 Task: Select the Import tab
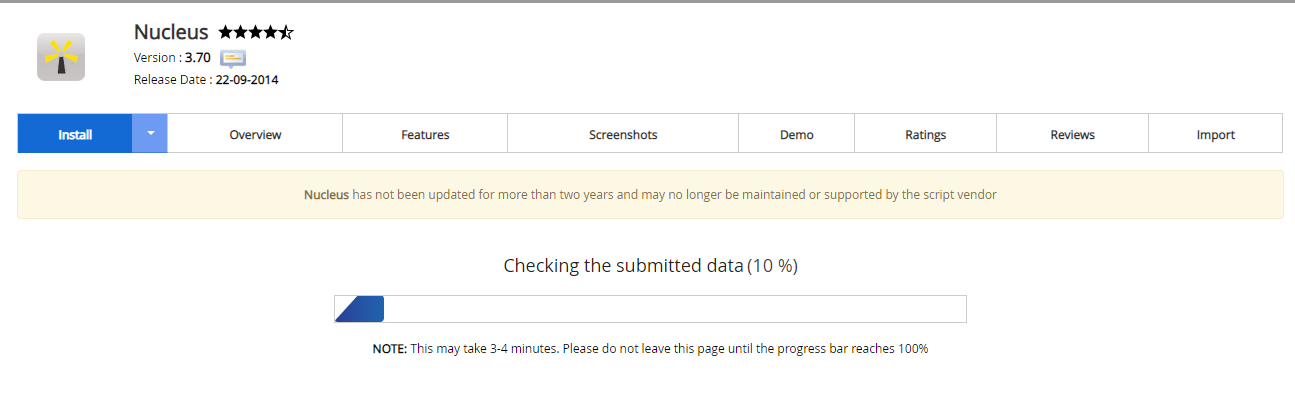(1216, 134)
